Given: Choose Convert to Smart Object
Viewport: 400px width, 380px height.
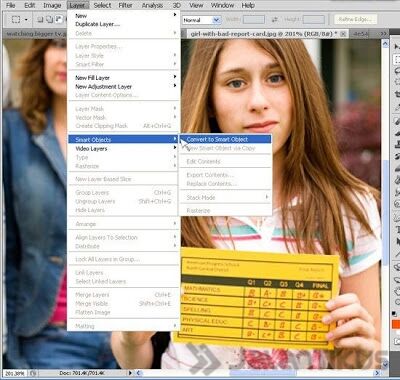Looking at the screenshot, I should [x=225, y=139].
